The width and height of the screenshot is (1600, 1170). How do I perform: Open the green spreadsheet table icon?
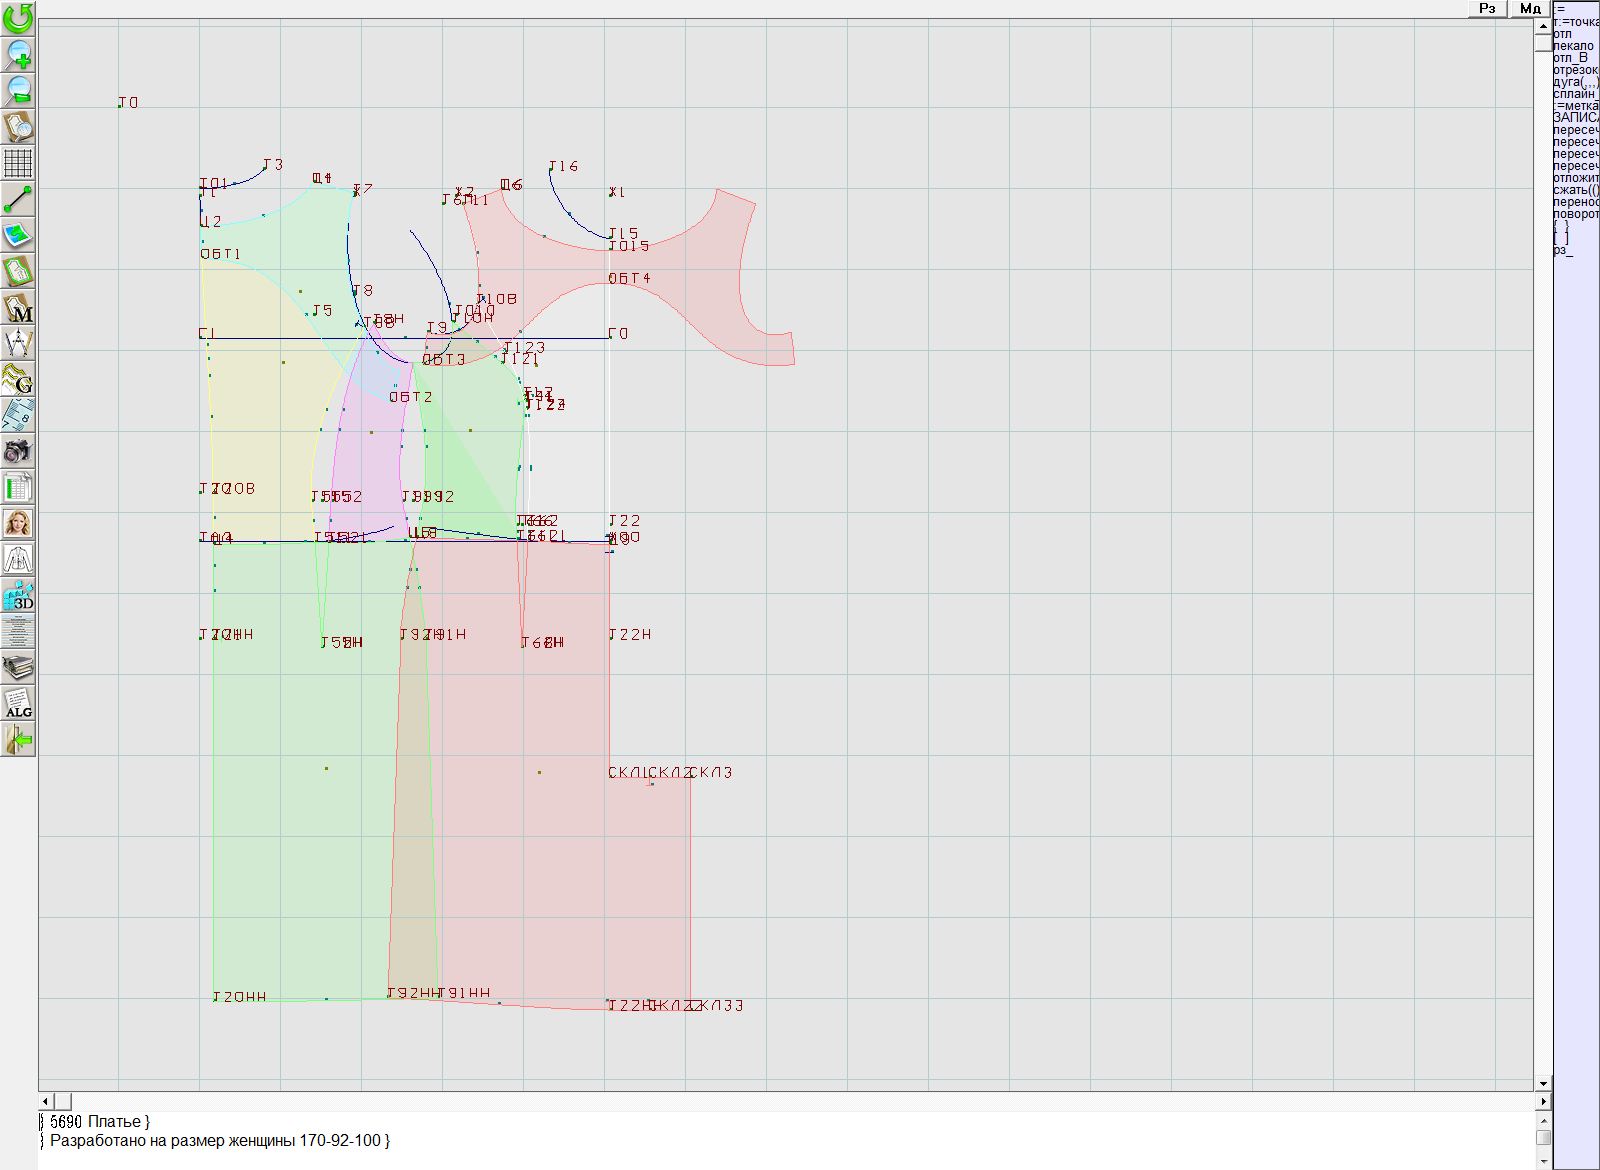point(18,487)
